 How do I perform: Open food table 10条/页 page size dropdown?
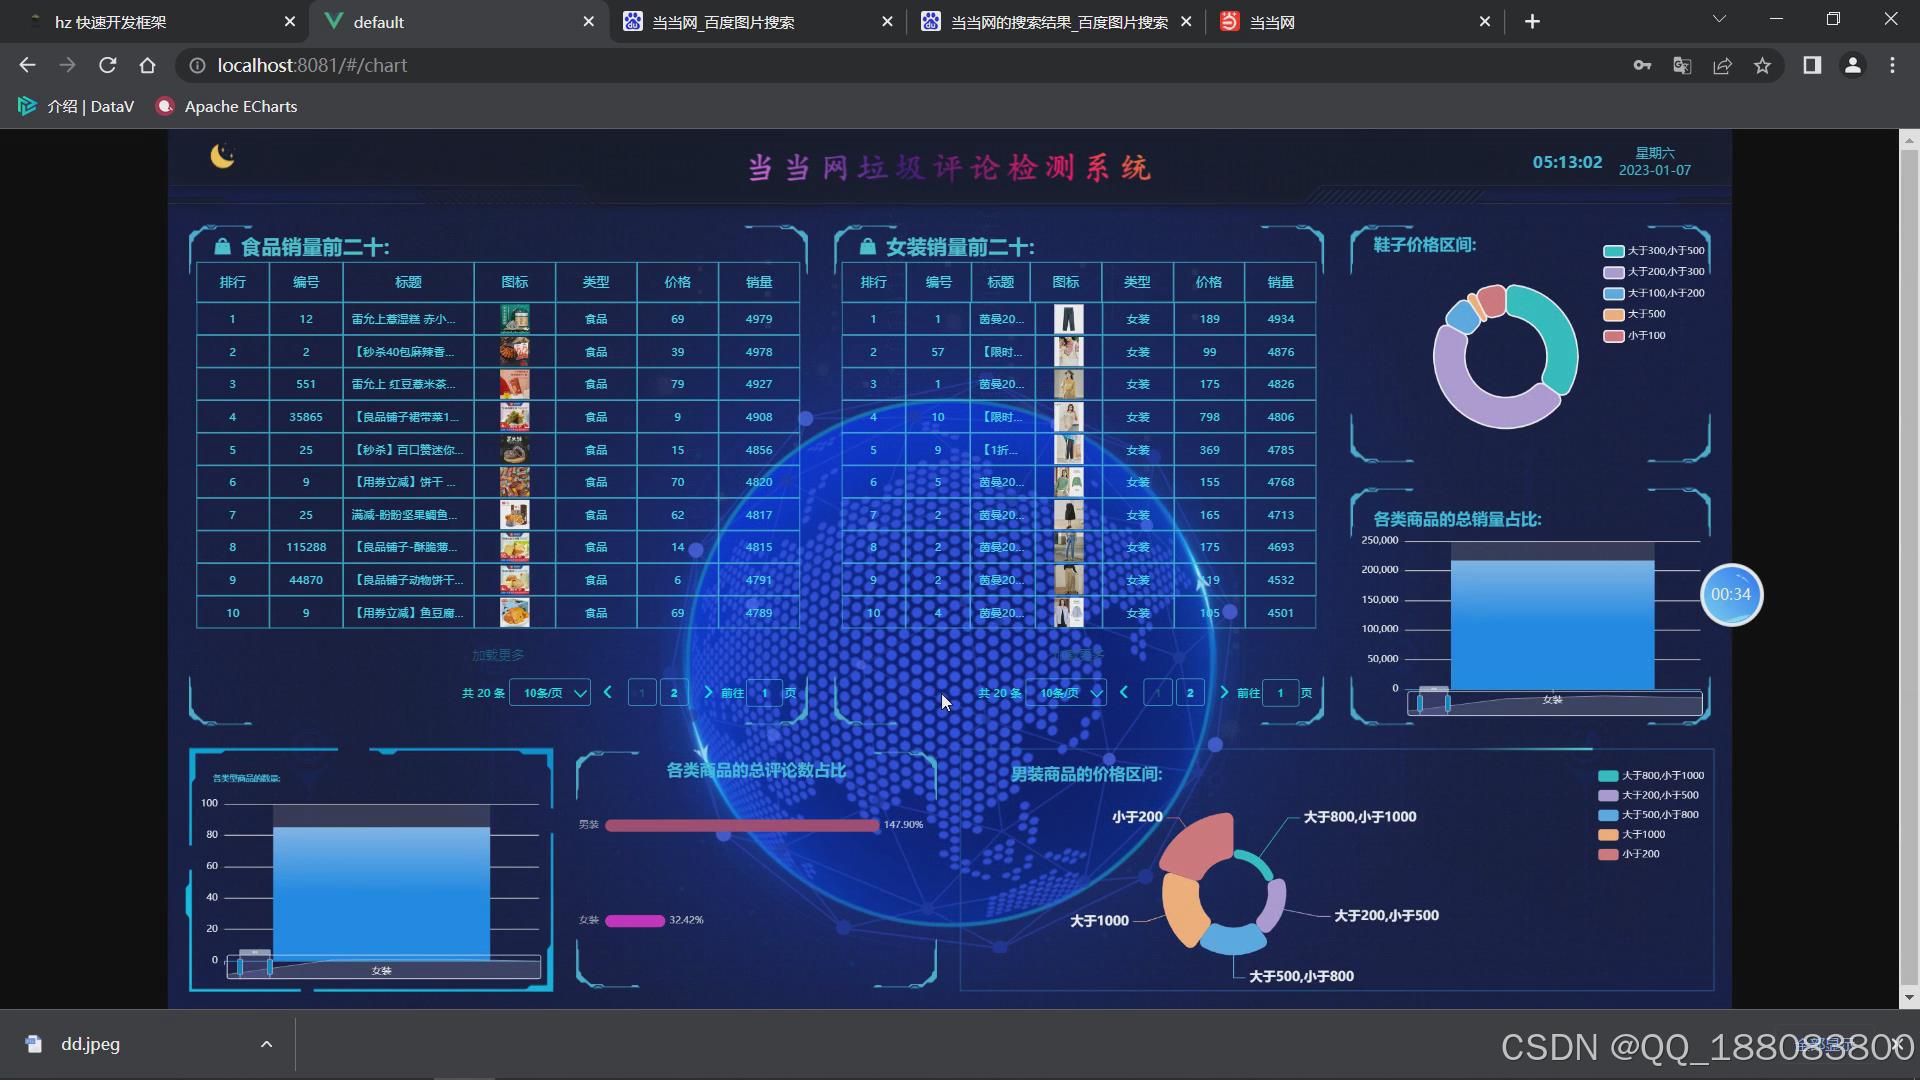550,693
